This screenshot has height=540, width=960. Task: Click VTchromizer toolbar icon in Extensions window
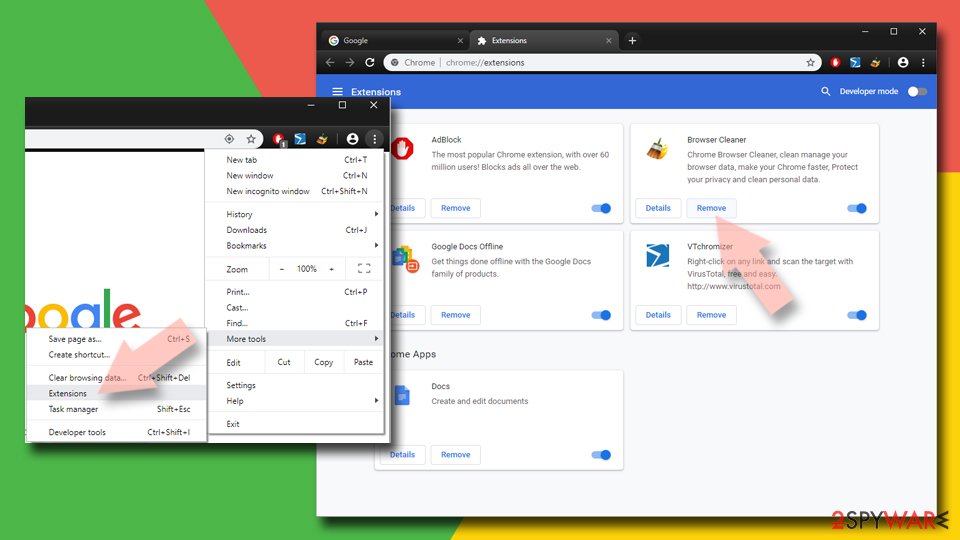pos(855,62)
